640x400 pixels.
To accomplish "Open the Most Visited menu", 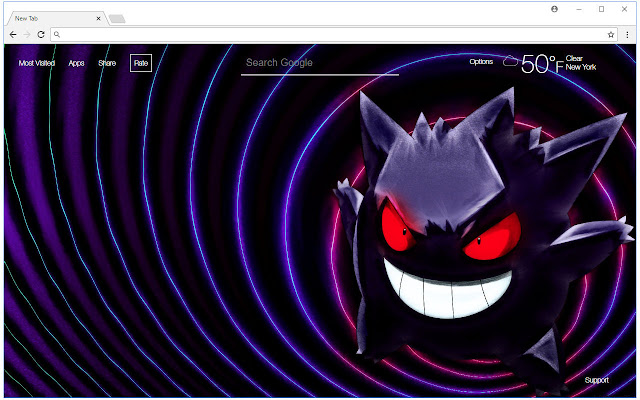I will tap(37, 63).
